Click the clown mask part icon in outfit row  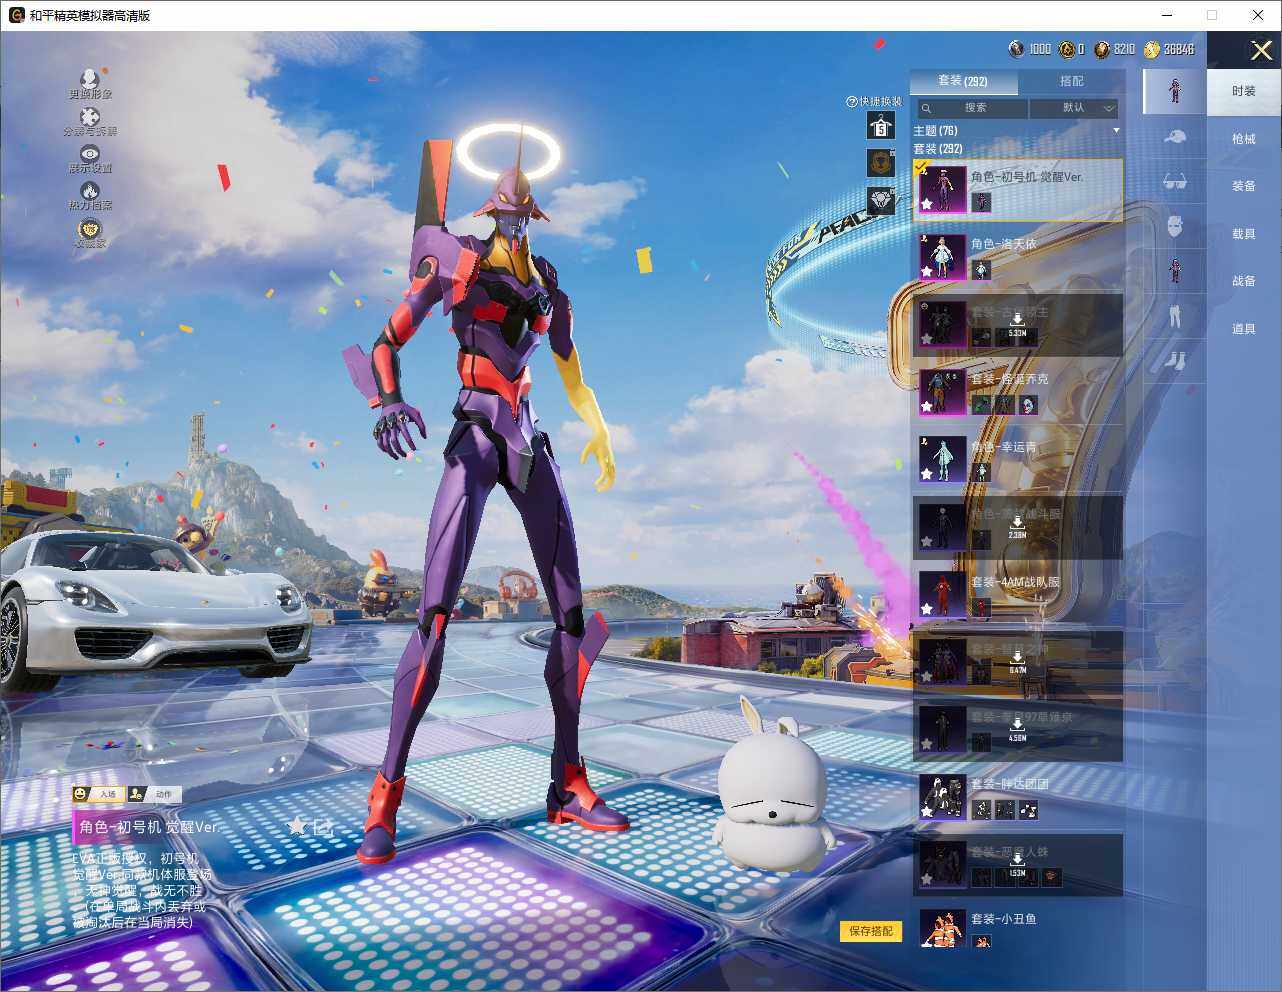pyautogui.click(x=1028, y=405)
